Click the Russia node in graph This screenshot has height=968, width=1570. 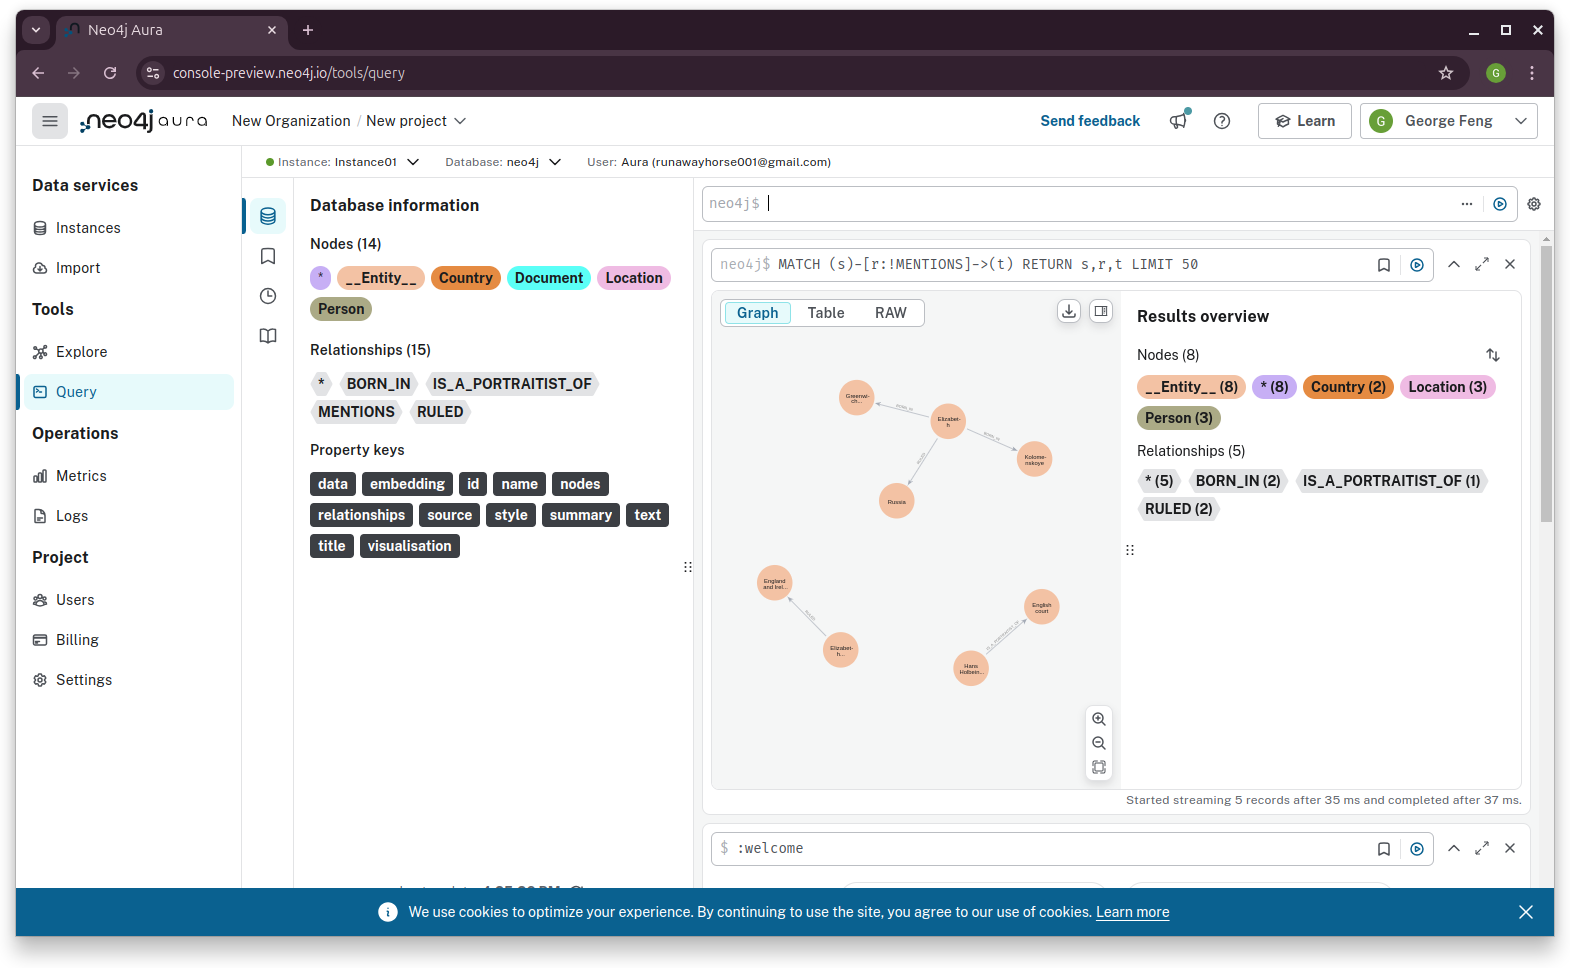[x=897, y=501]
